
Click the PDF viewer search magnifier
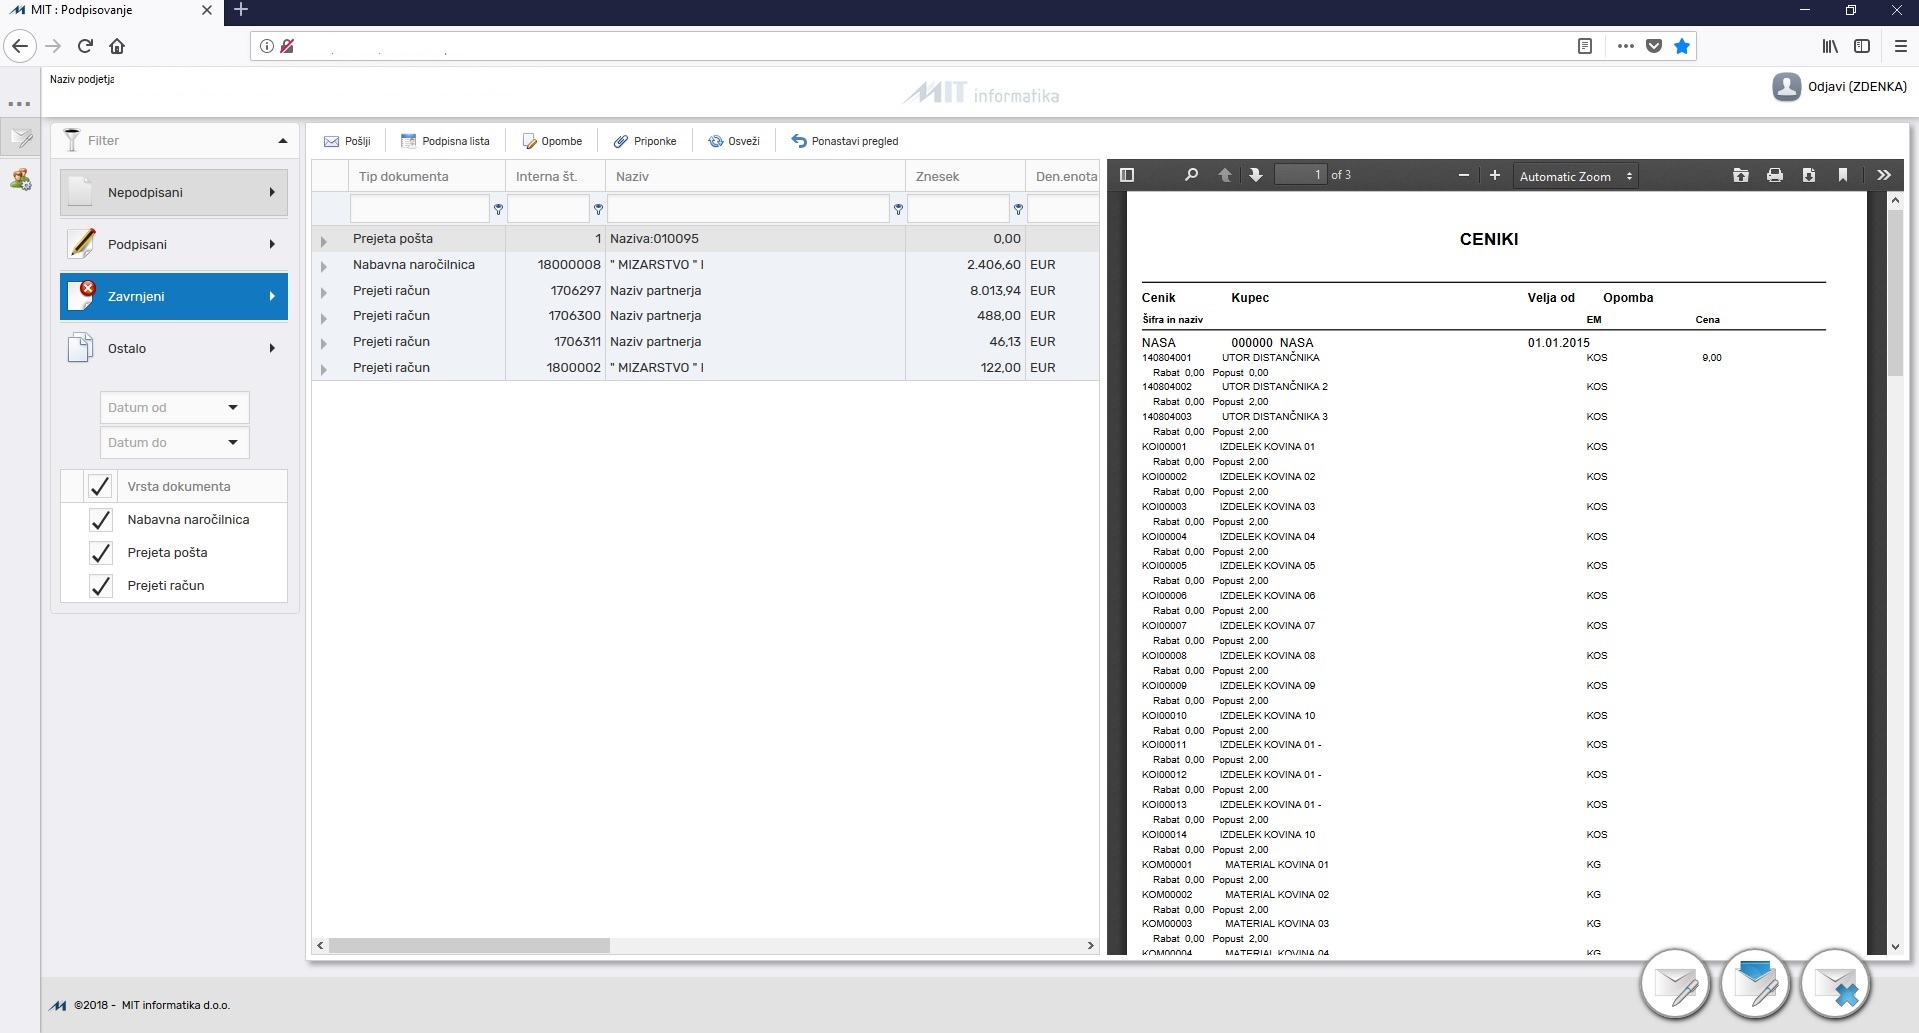coord(1191,175)
